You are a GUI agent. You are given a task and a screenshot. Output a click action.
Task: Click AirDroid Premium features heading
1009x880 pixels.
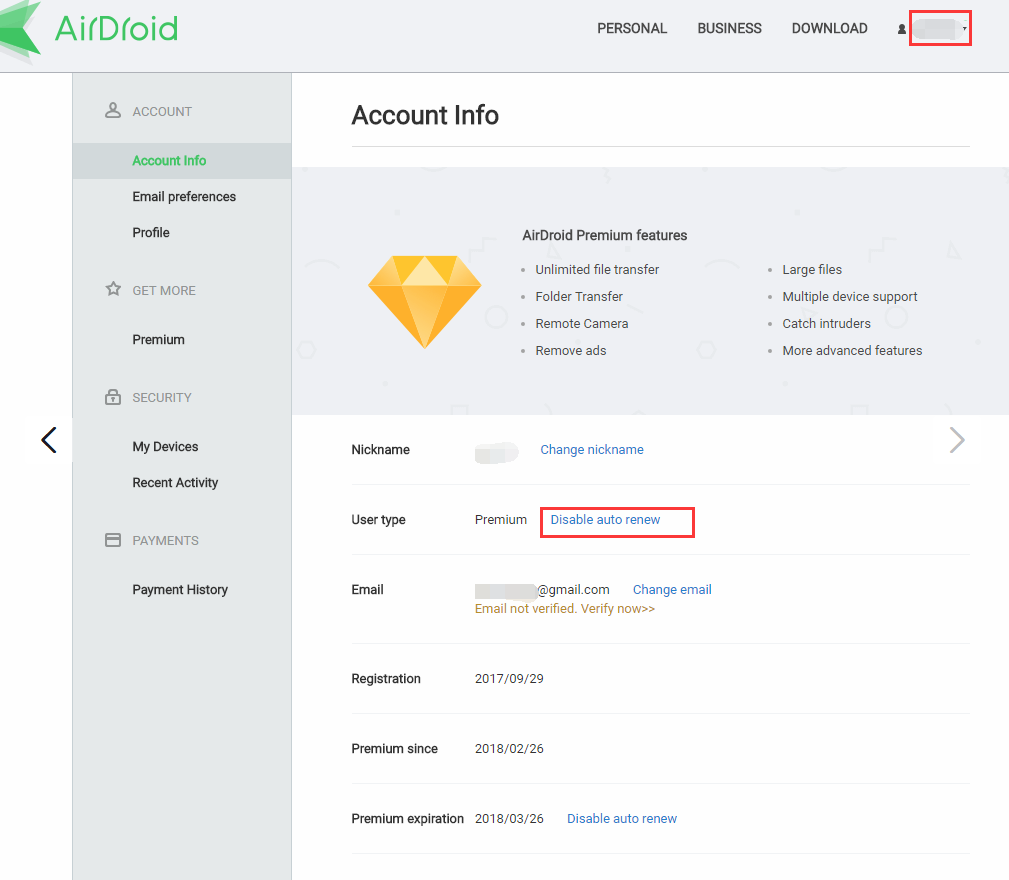point(604,235)
